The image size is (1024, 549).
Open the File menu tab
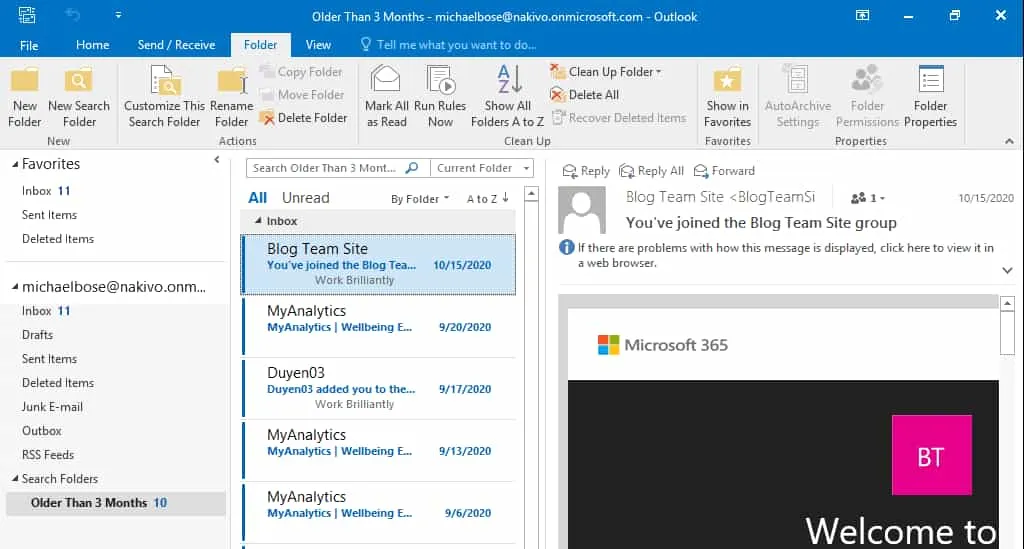[29, 45]
